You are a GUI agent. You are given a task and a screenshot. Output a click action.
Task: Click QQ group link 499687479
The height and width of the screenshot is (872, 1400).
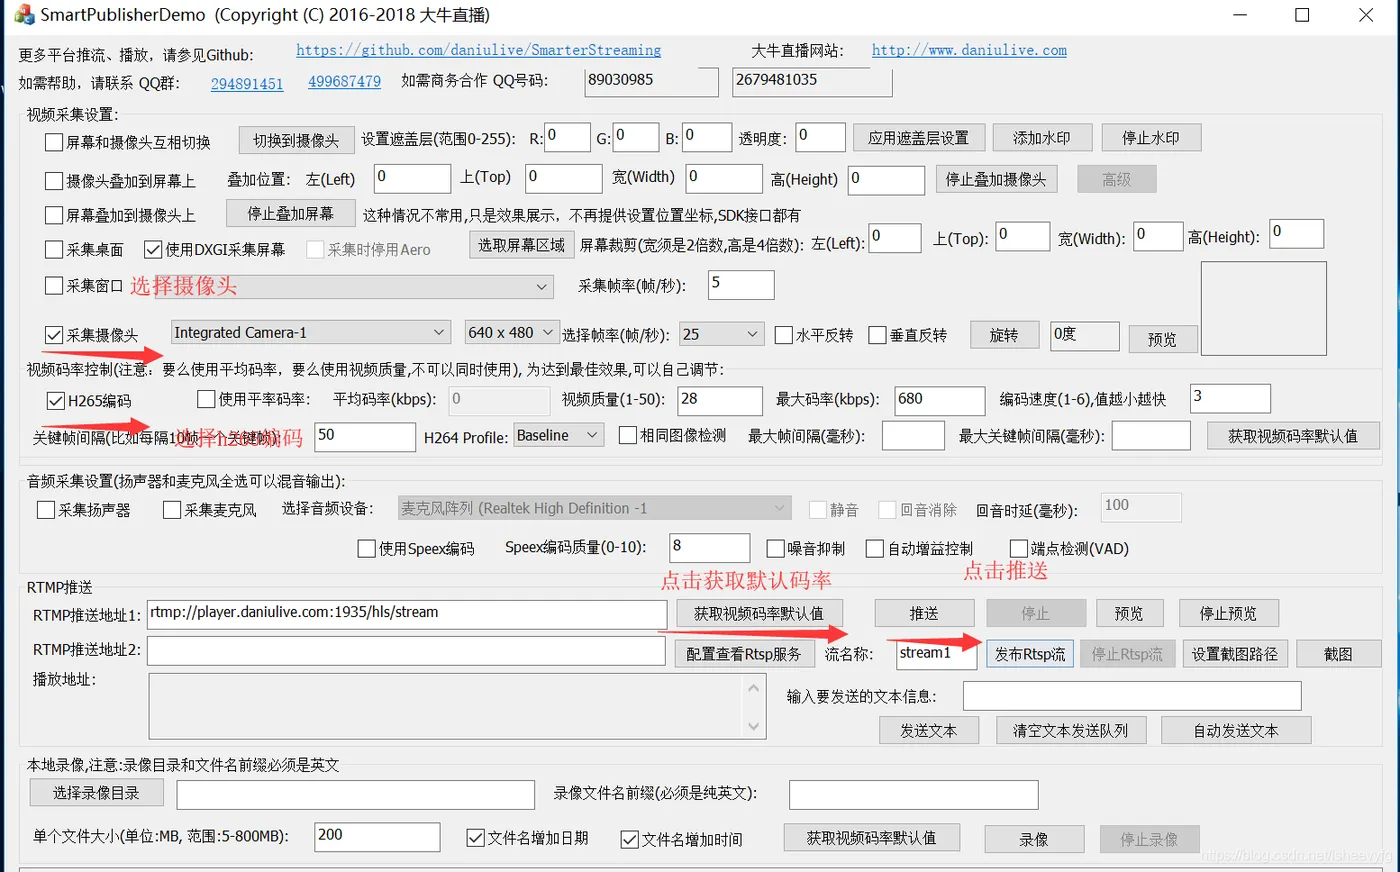(344, 82)
